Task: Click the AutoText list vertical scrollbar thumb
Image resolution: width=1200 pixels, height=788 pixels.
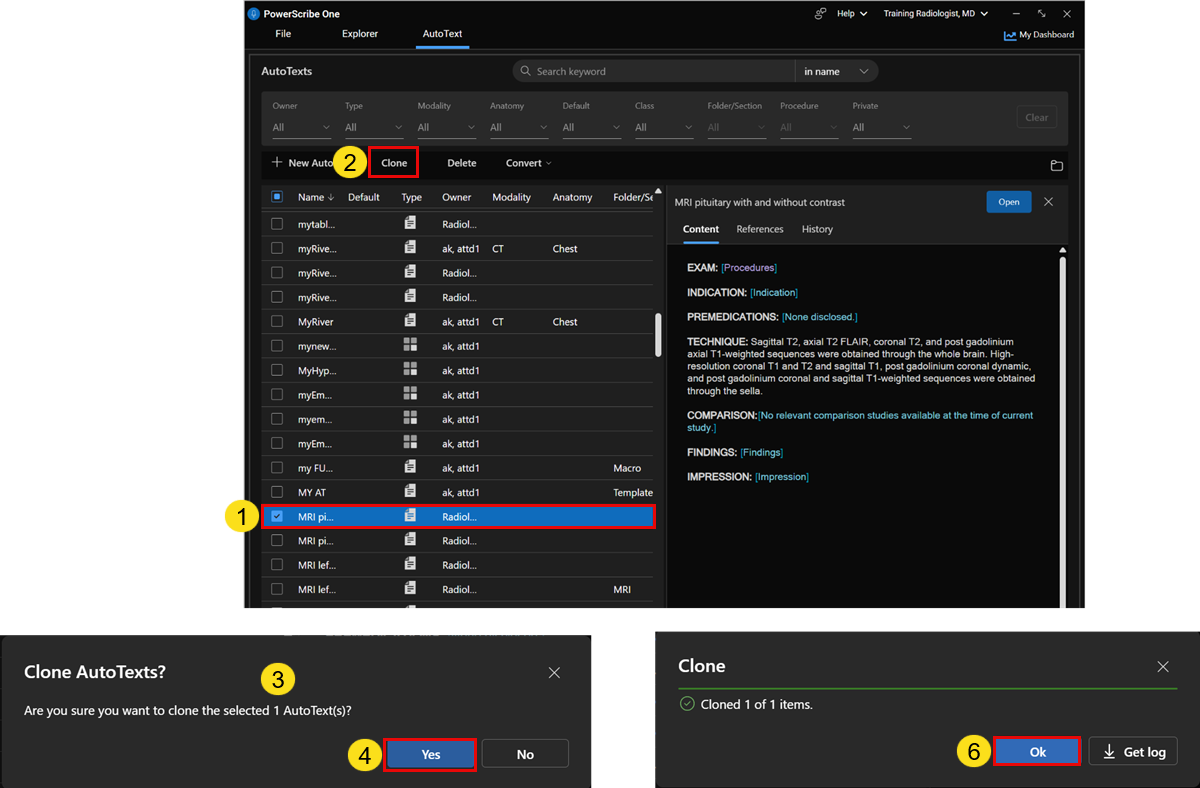Action: 657,335
